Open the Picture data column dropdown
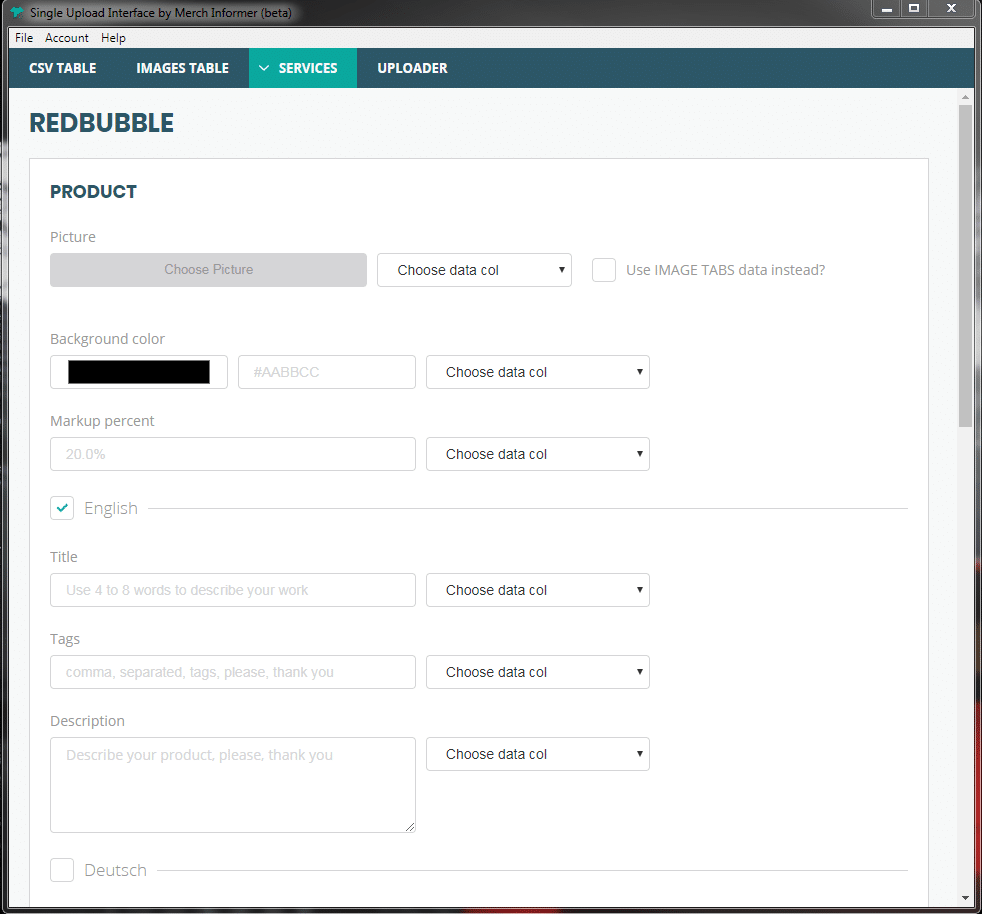The image size is (982, 914). click(x=474, y=270)
